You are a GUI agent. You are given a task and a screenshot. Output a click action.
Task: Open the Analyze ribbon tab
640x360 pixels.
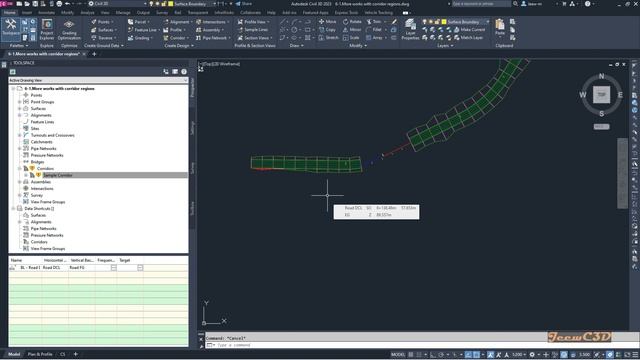point(87,13)
